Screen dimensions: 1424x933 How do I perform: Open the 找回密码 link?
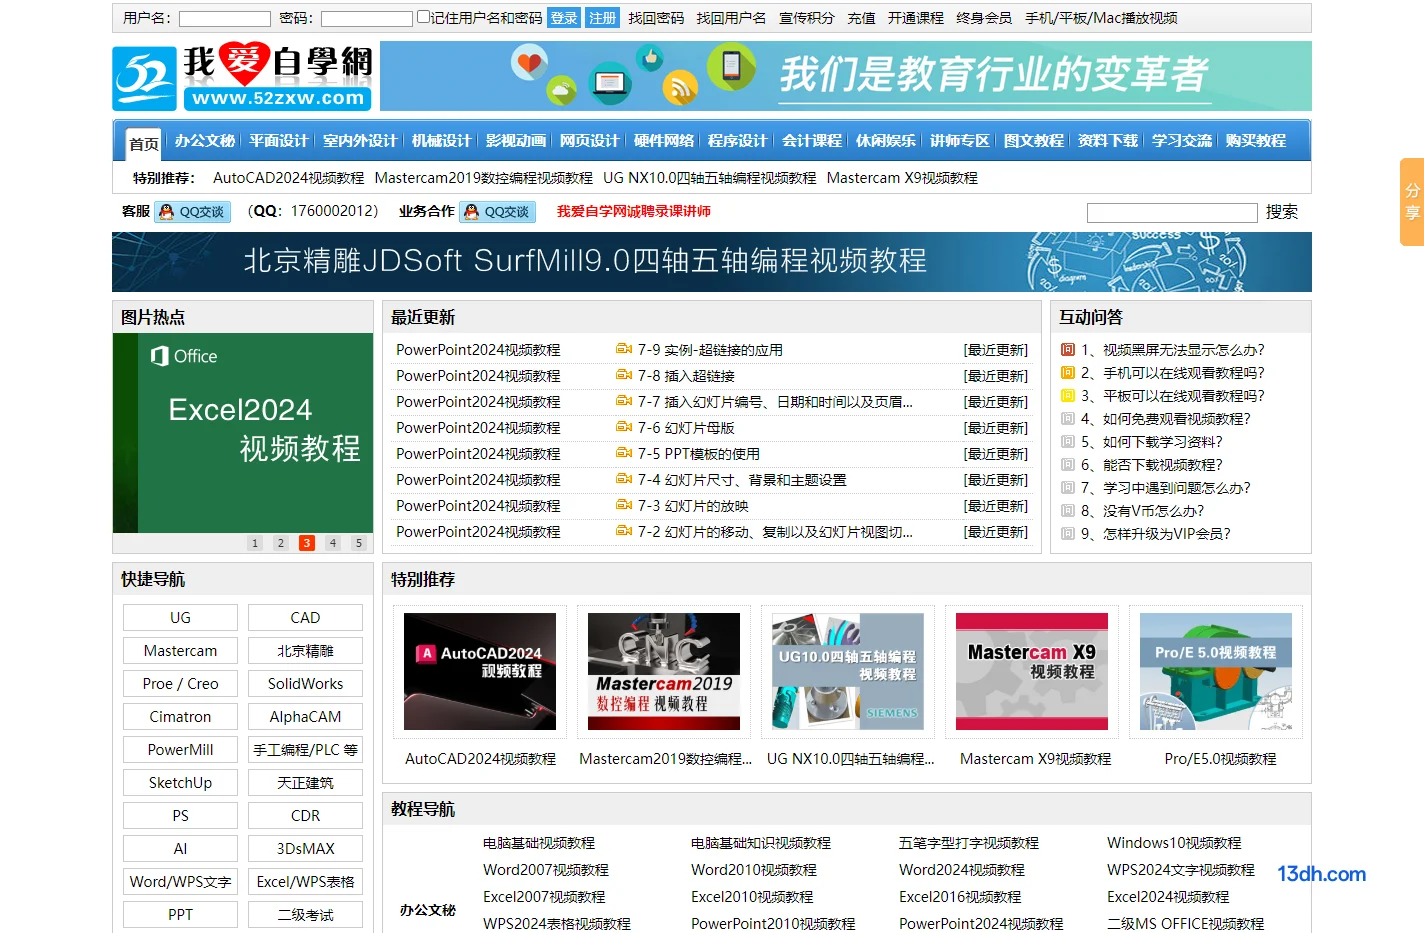click(656, 18)
